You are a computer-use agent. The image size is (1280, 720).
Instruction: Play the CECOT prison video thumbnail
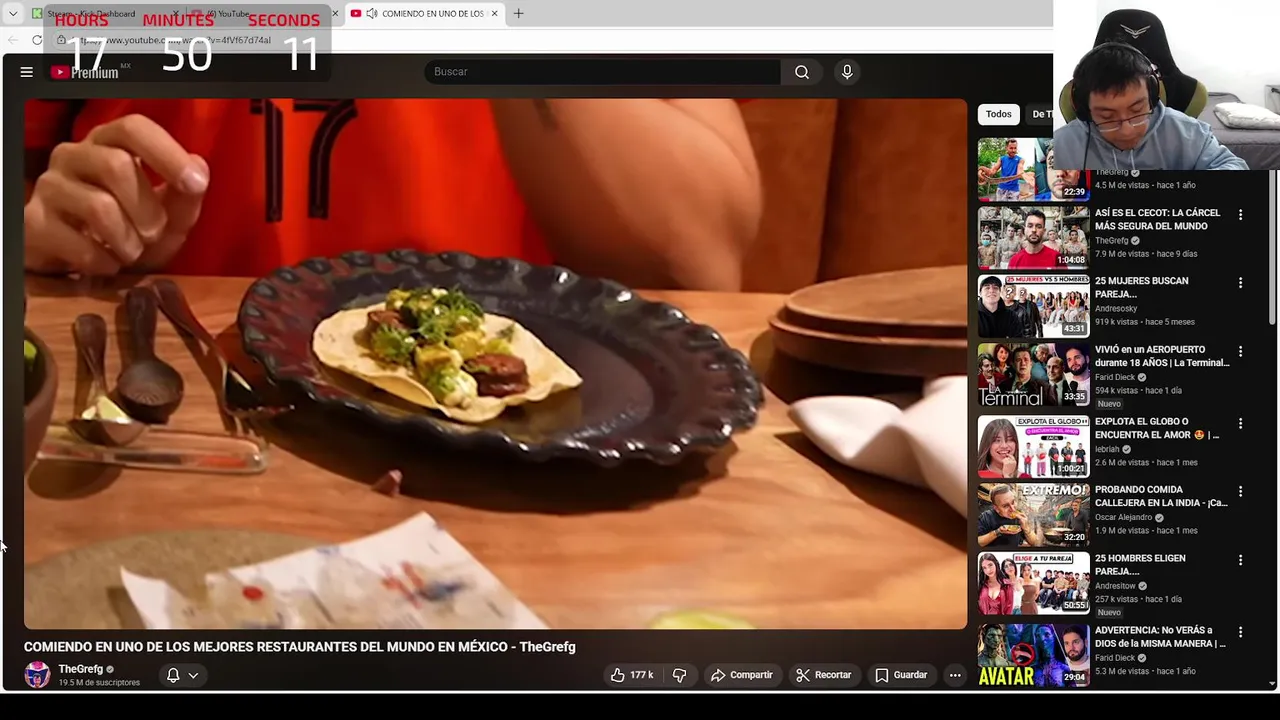1033,237
